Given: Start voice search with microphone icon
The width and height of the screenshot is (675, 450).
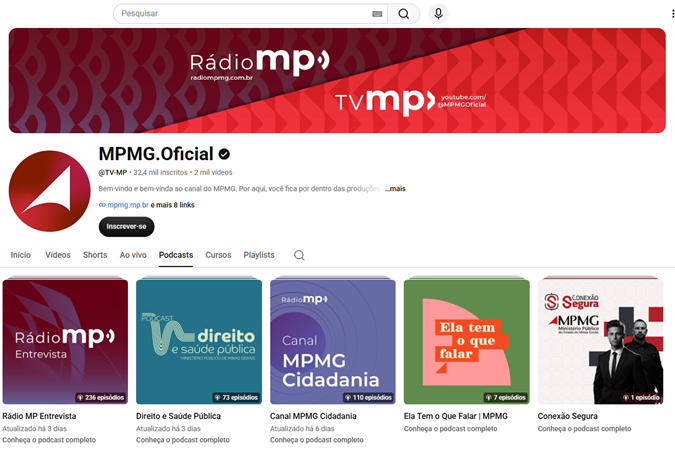Looking at the screenshot, I should coord(438,14).
